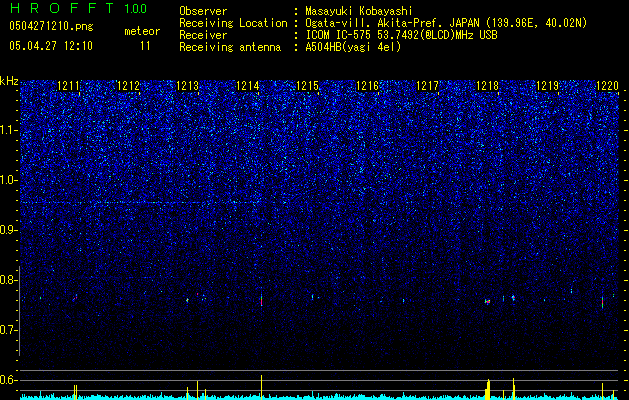Screen dimensions: 629x400
Task: Click the 1212 time marker
Action: pos(128,85)
